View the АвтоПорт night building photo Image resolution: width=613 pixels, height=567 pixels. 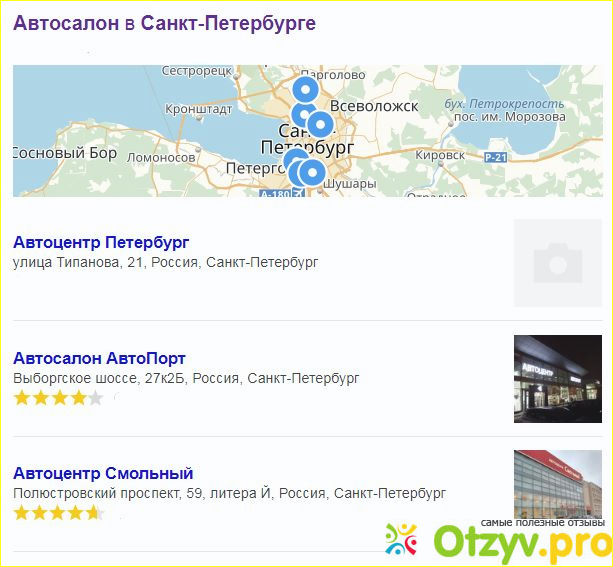pyautogui.click(x=558, y=379)
